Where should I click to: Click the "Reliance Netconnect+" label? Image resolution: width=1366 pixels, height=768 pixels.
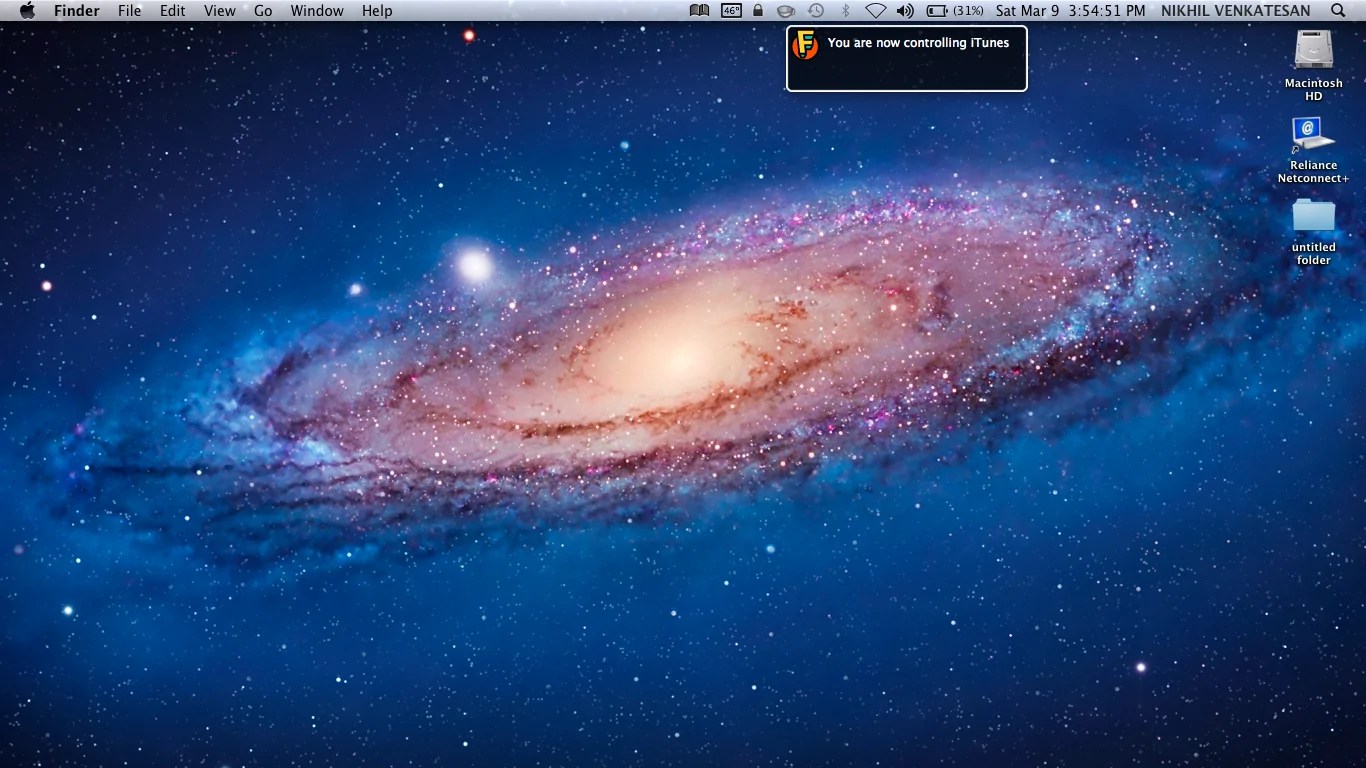pyautogui.click(x=1314, y=172)
